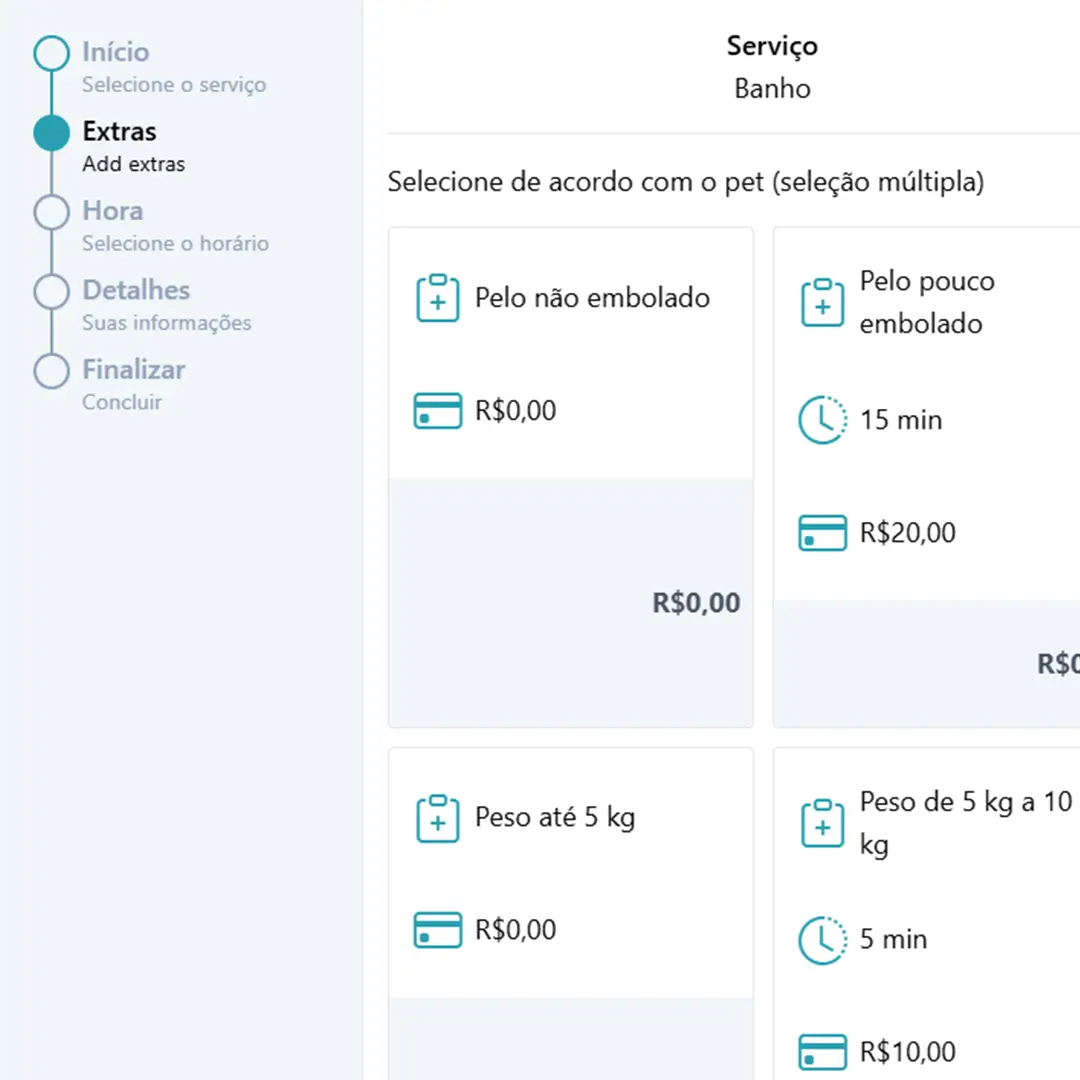Image resolution: width=1080 pixels, height=1080 pixels.
Task: Click the credit card icon beside R$10,00
Action: click(x=822, y=1052)
